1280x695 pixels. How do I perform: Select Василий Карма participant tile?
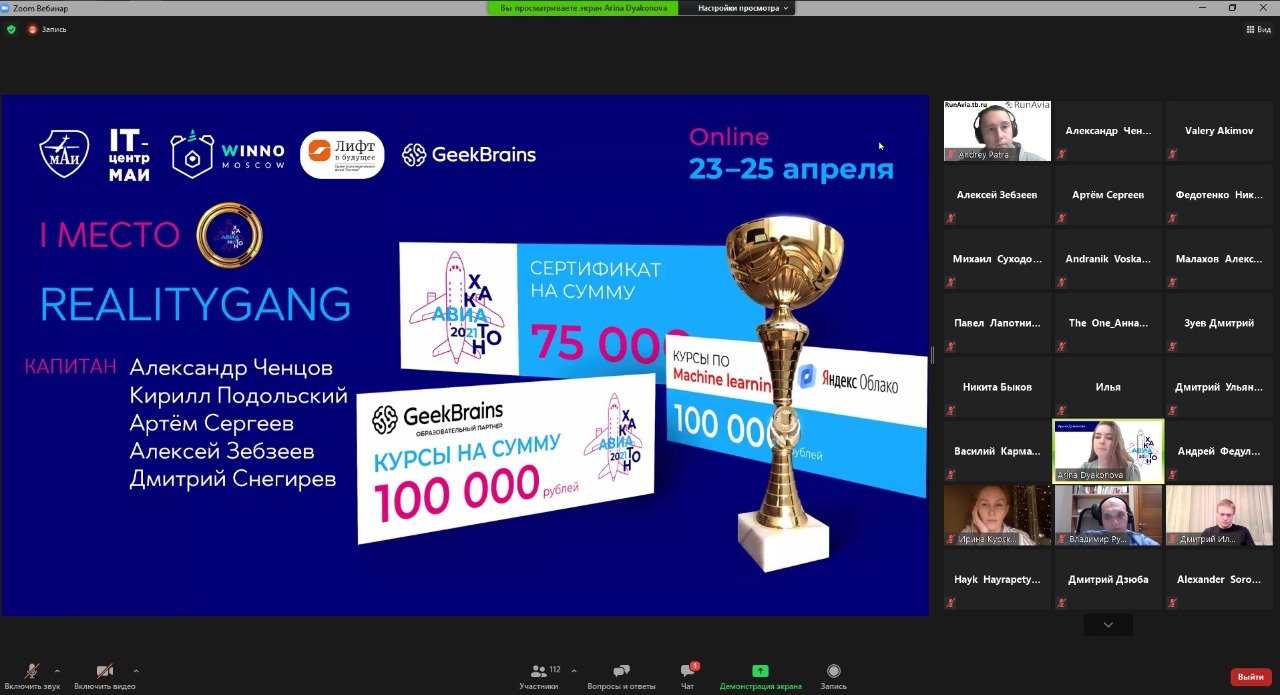tap(997, 451)
